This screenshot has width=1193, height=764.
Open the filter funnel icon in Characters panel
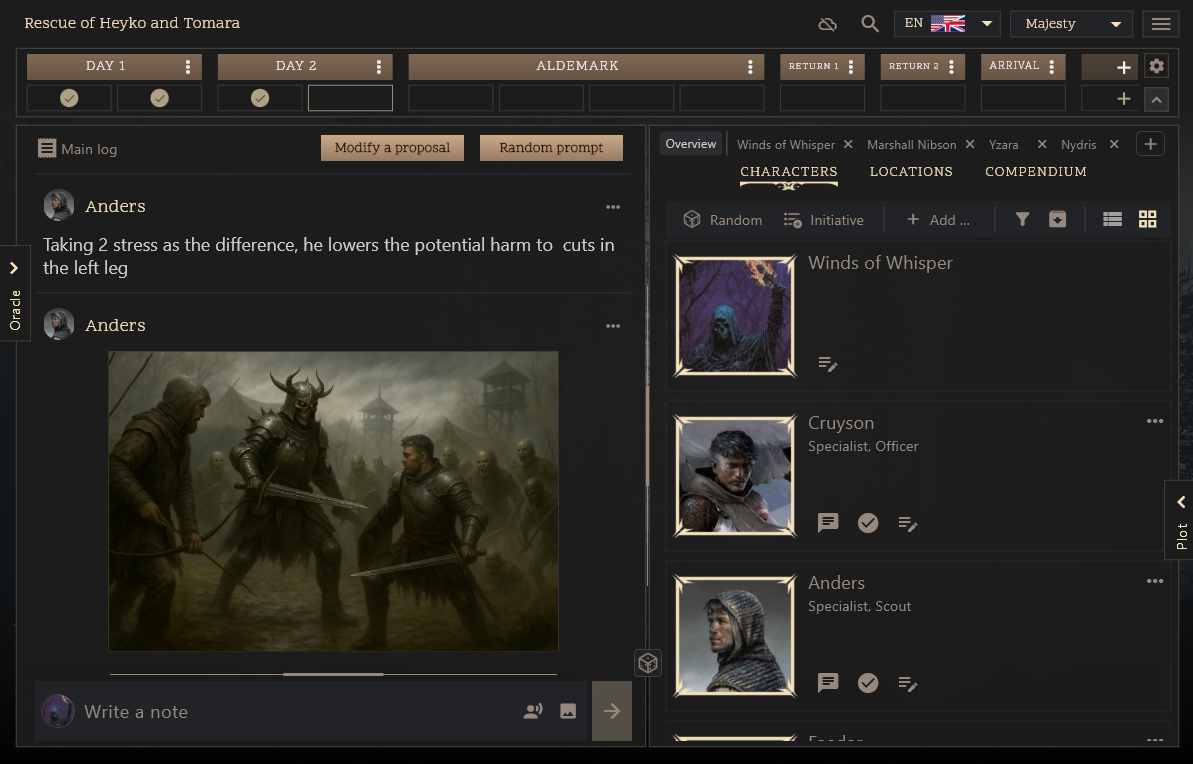click(1022, 218)
